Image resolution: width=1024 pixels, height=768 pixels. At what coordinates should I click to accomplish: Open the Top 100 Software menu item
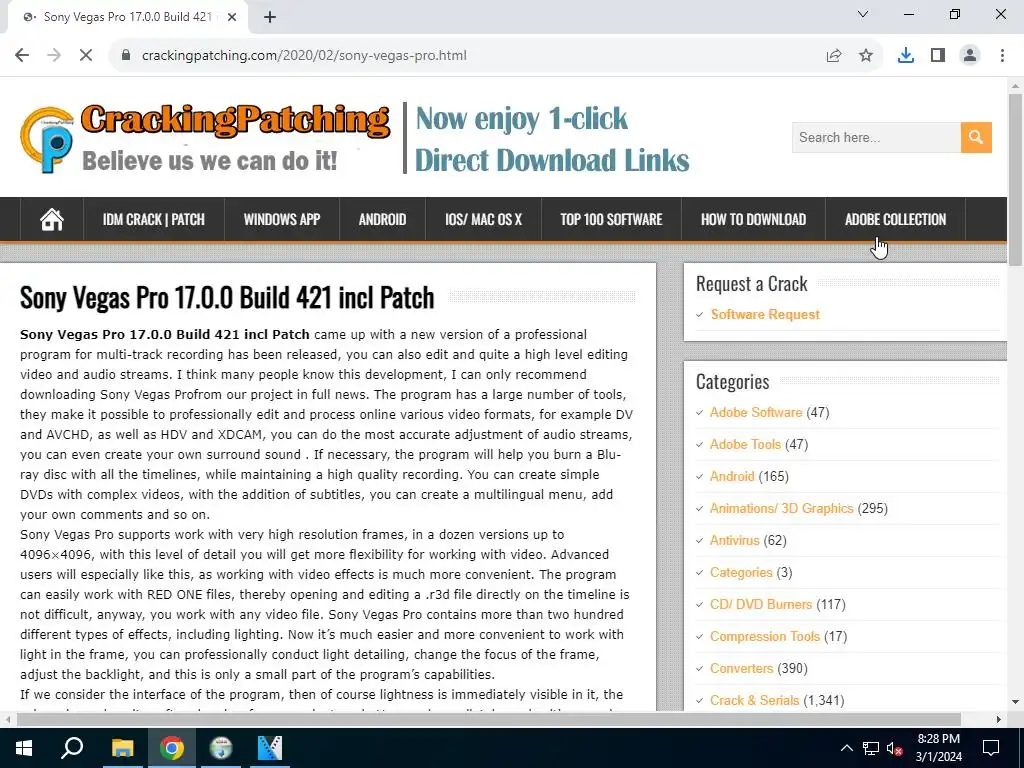point(611,219)
